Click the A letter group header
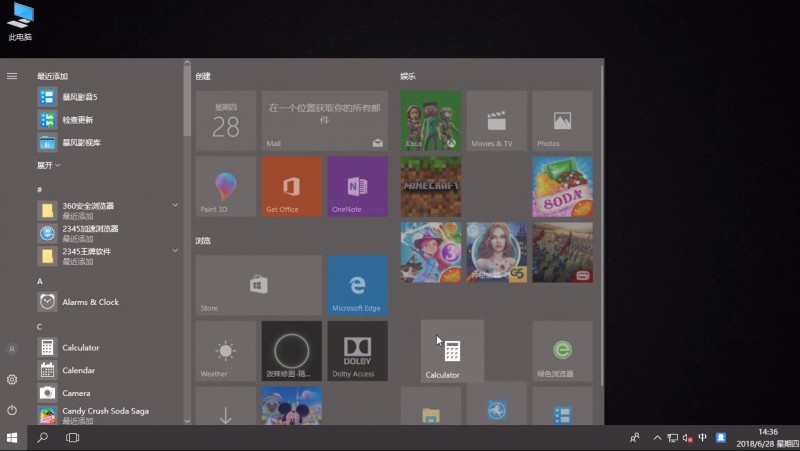This screenshot has height=451, width=800. pyautogui.click(x=40, y=281)
